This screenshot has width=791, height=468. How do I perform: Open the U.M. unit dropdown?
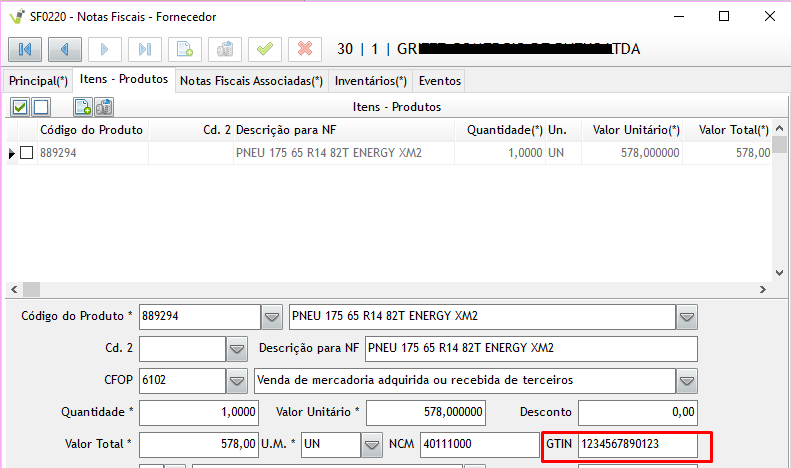[x=372, y=444]
